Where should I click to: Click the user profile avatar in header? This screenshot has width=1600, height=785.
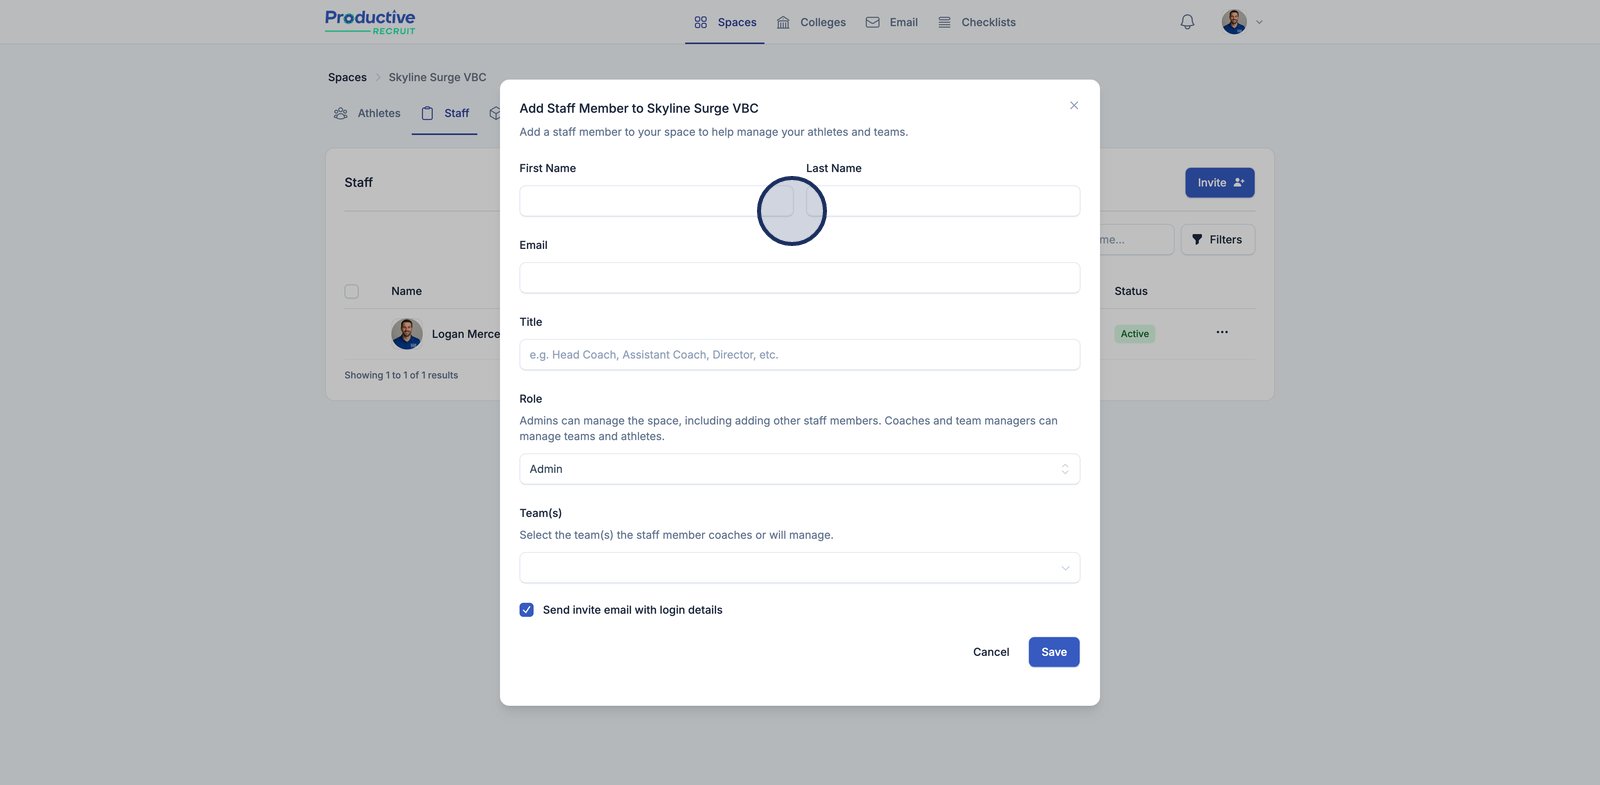click(x=1234, y=22)
